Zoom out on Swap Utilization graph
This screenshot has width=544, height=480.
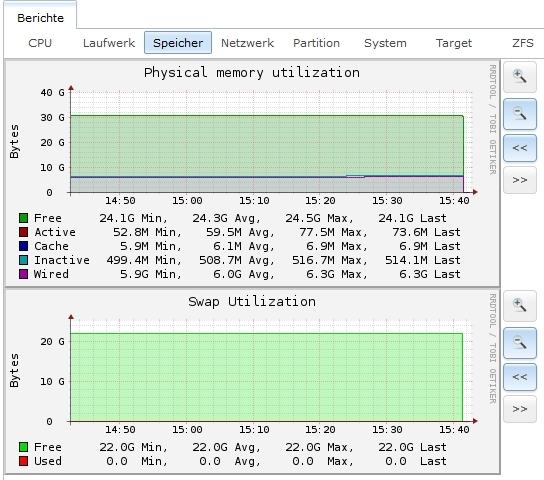(x=520, y=343)
